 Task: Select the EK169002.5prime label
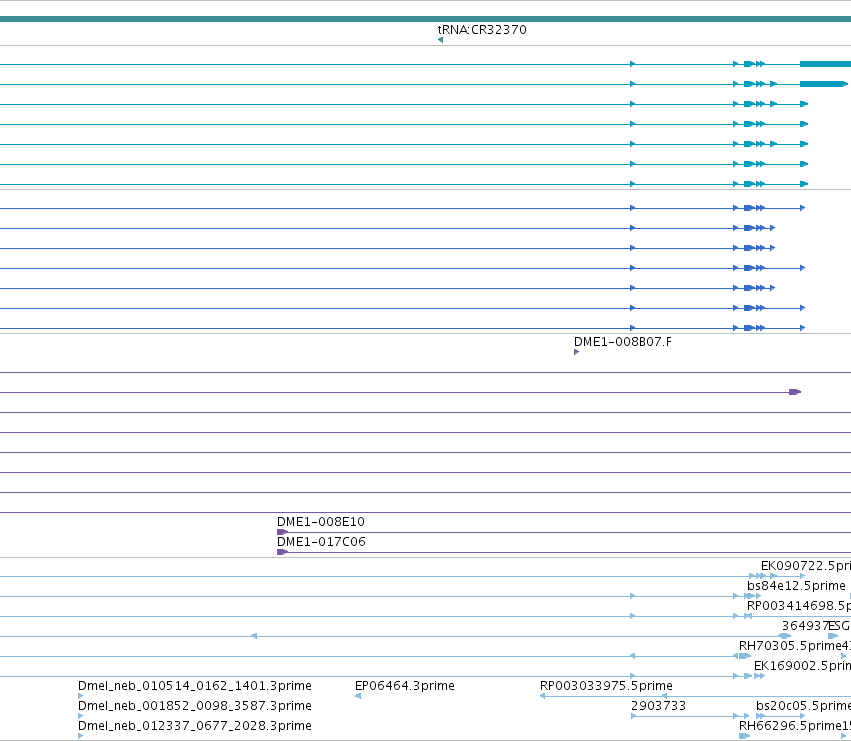[x=803, y=666]
